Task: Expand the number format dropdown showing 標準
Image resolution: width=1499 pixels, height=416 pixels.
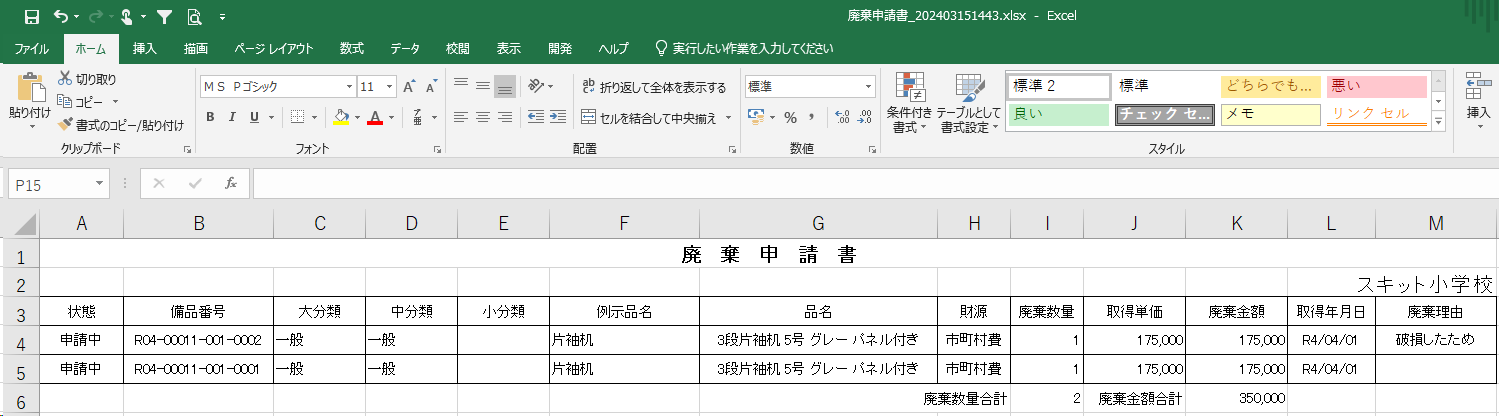Action: [x=868, y=87]
